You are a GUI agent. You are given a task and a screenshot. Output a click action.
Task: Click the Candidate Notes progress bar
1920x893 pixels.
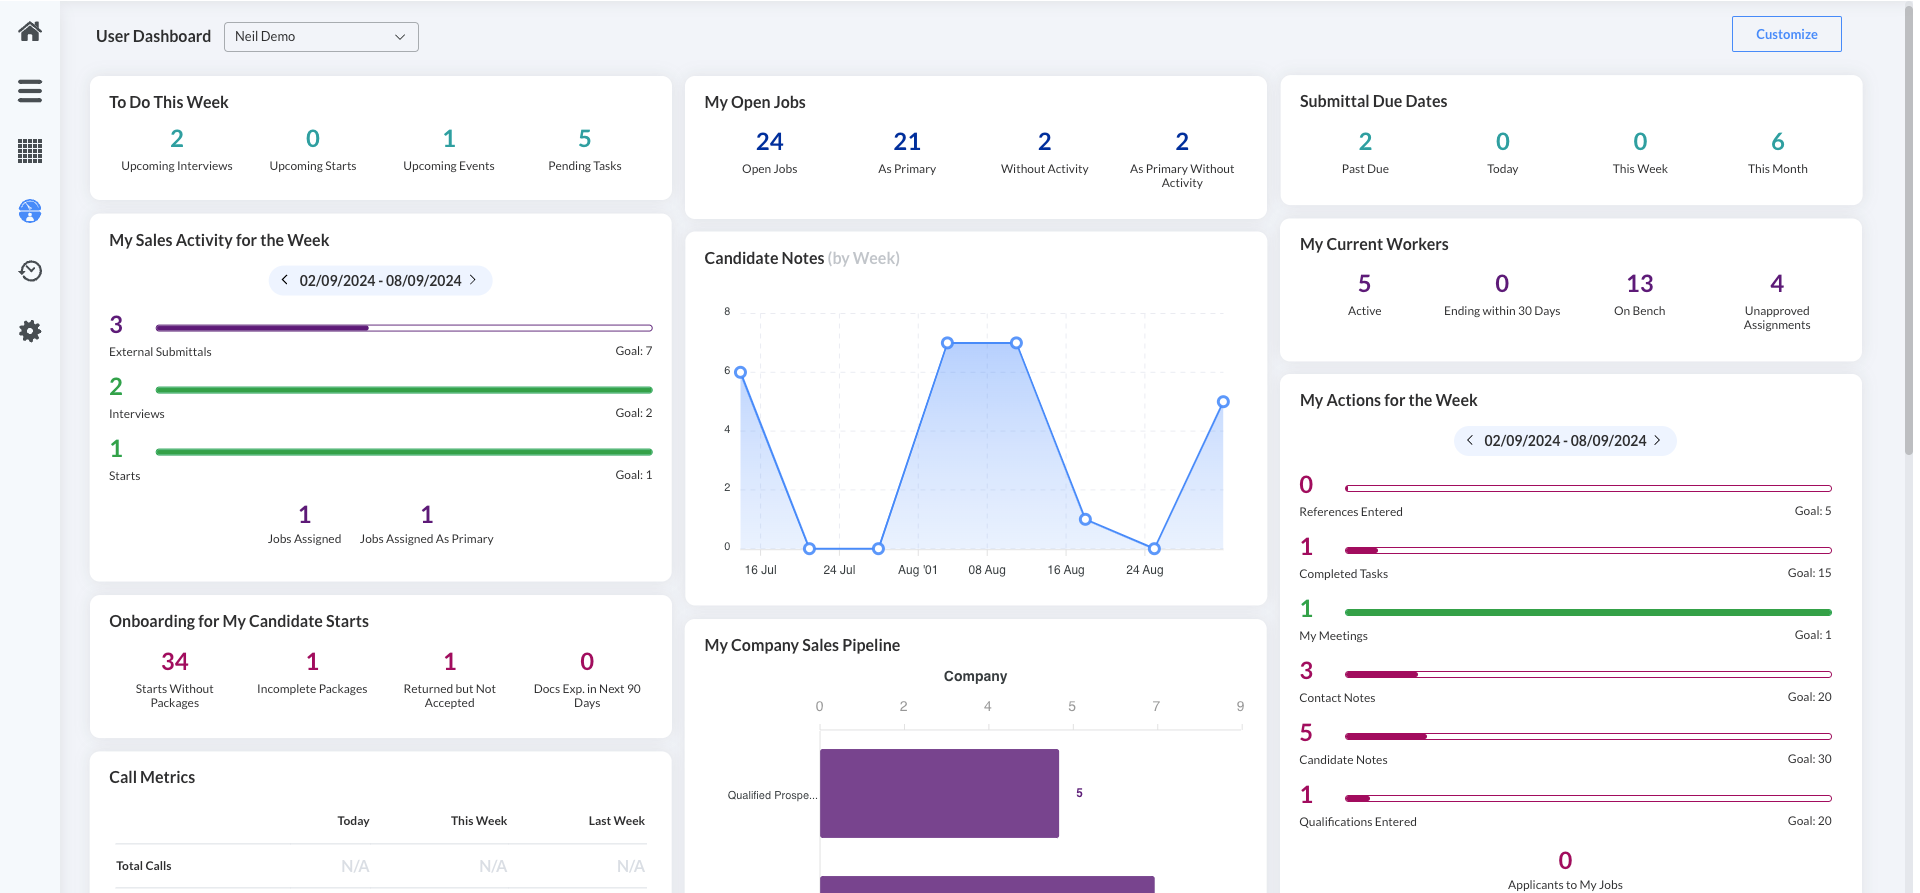[x=1588, y=736]
